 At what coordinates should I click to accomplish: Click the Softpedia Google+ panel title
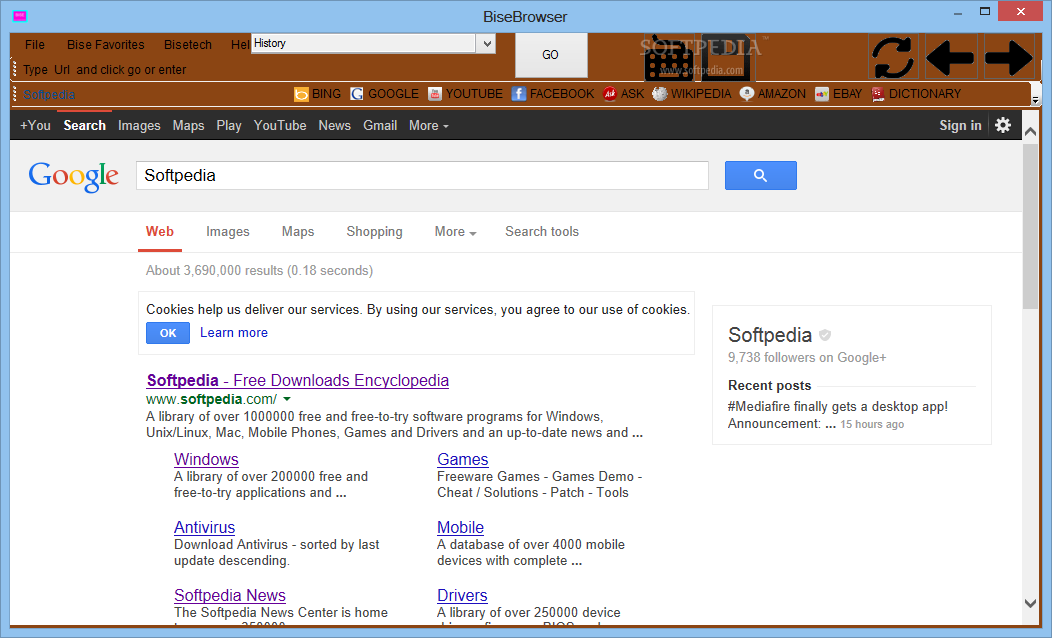[x=770, y=335]
